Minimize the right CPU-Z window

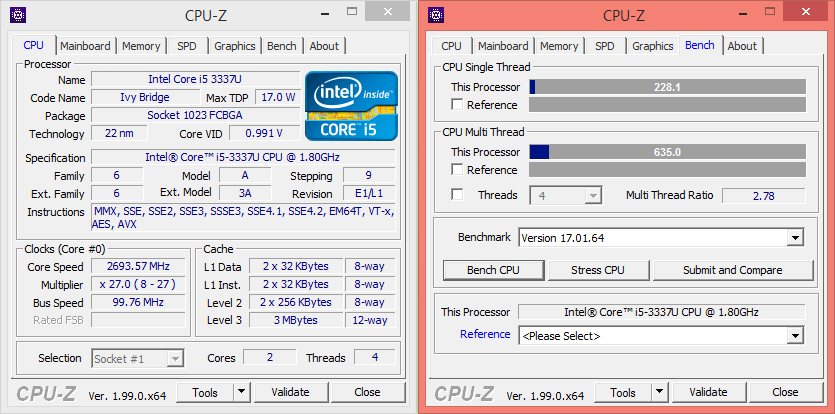pos(741,12)
